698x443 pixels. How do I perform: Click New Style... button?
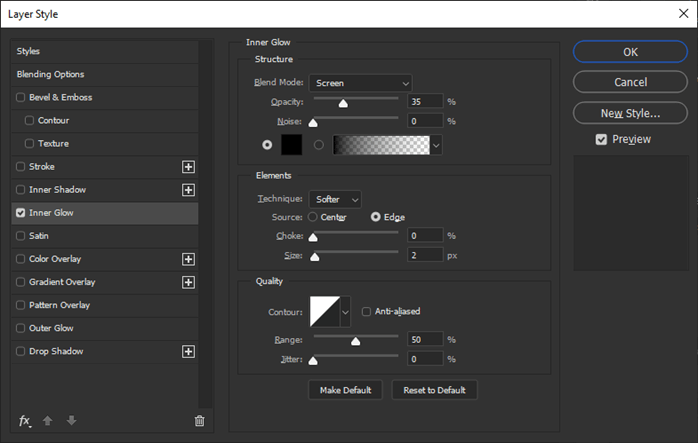(630, 113)
